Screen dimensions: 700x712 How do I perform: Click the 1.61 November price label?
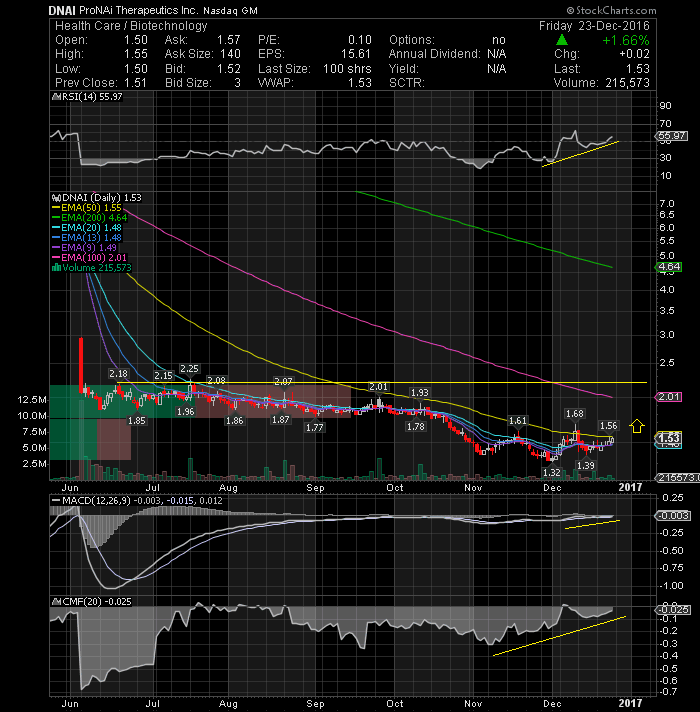pos(518,421)
